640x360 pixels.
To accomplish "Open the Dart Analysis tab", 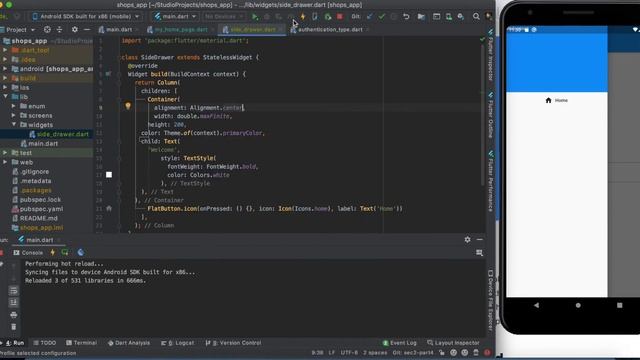I will pyautogui.click(x=129, y=343).
